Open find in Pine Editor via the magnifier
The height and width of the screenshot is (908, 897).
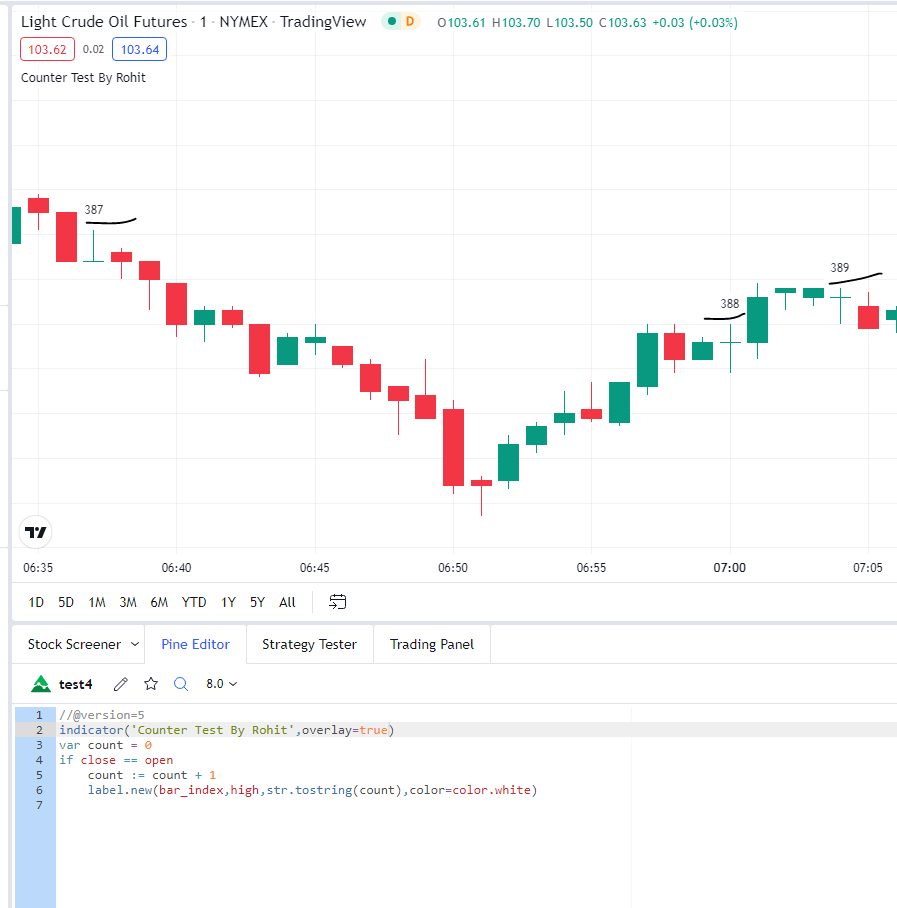click(181, 684)
